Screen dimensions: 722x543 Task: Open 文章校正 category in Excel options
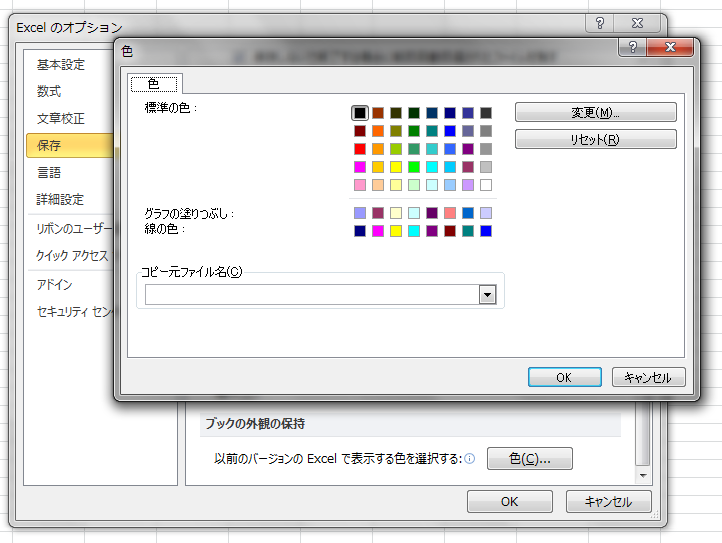pos(61,118)
